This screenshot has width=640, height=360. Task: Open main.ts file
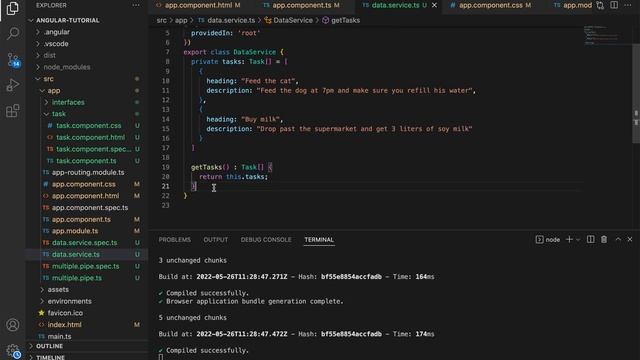[x=87, y=336]
